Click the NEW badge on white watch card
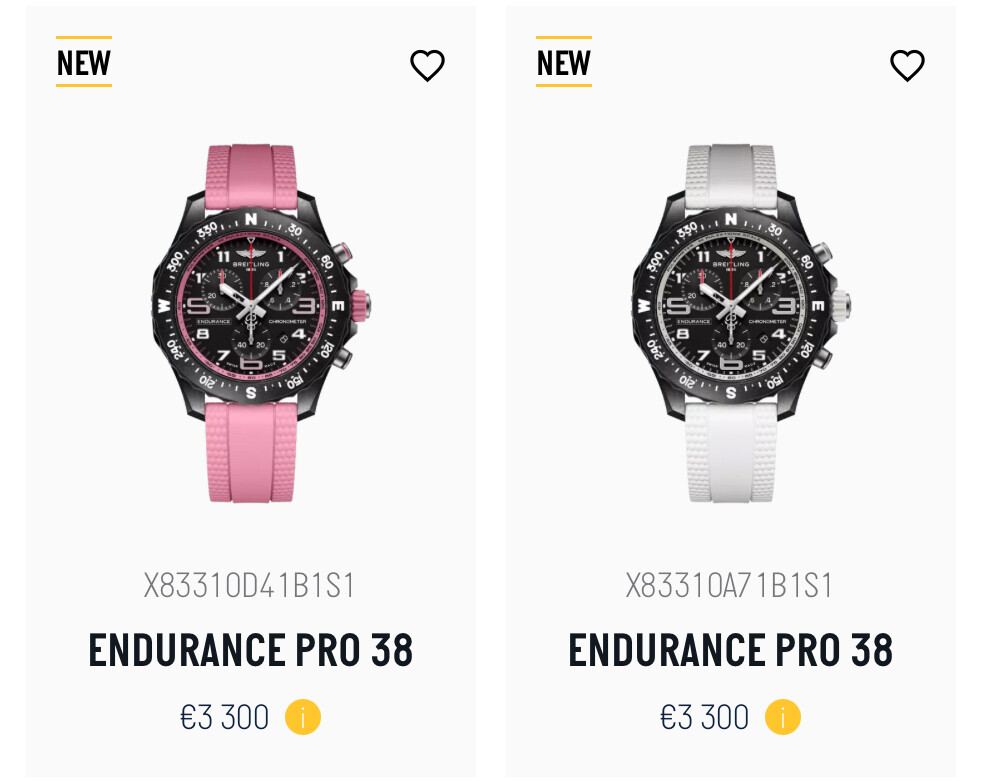This screenshot has height=781, width=982. tap(564, 62)
